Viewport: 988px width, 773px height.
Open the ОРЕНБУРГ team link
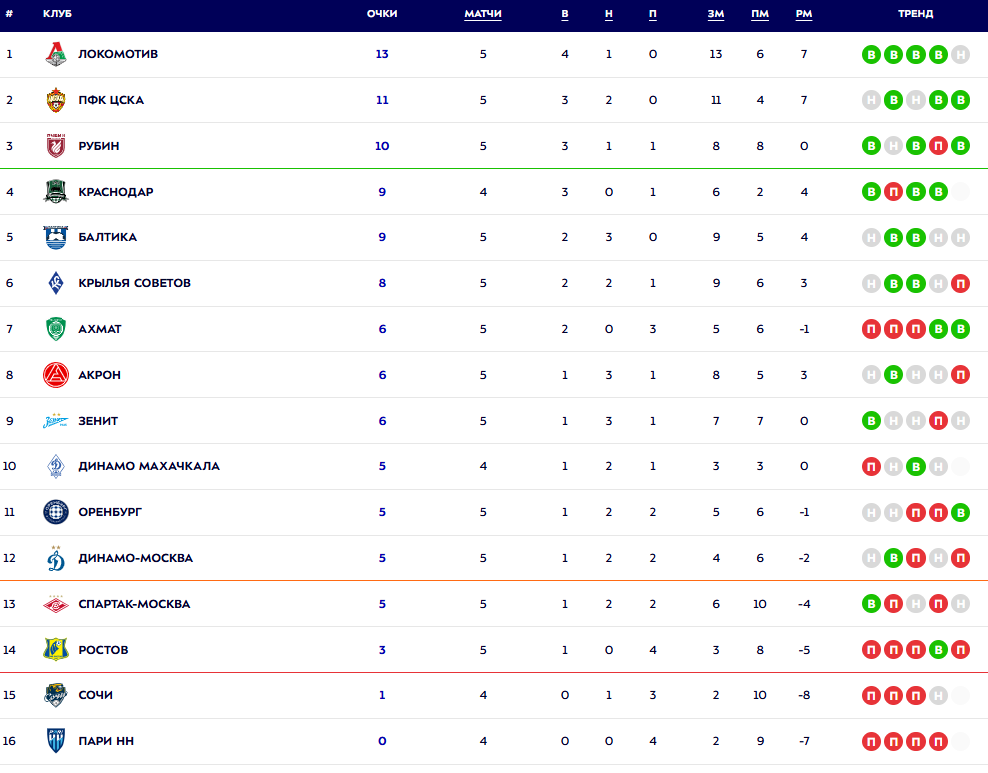[110, 512]
